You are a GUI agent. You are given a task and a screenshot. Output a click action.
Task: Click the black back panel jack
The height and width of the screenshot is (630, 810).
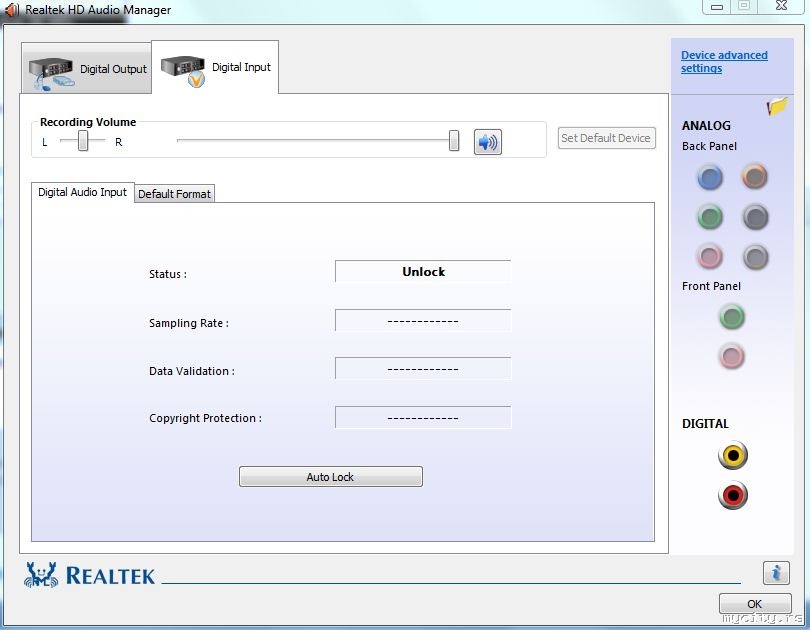(x=755, y=217)
